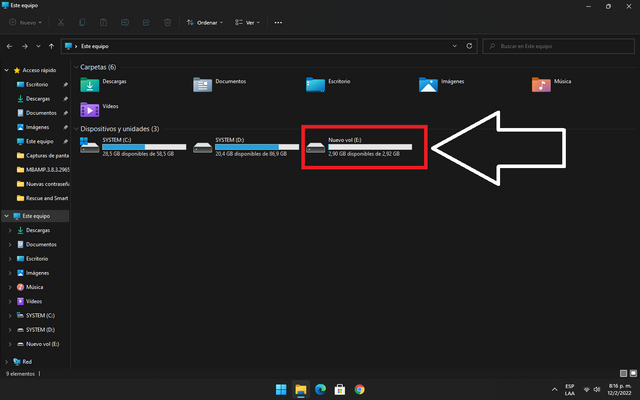Click Este equipo breadcrumb in address bar
The image size is (640, 400).
95,46
